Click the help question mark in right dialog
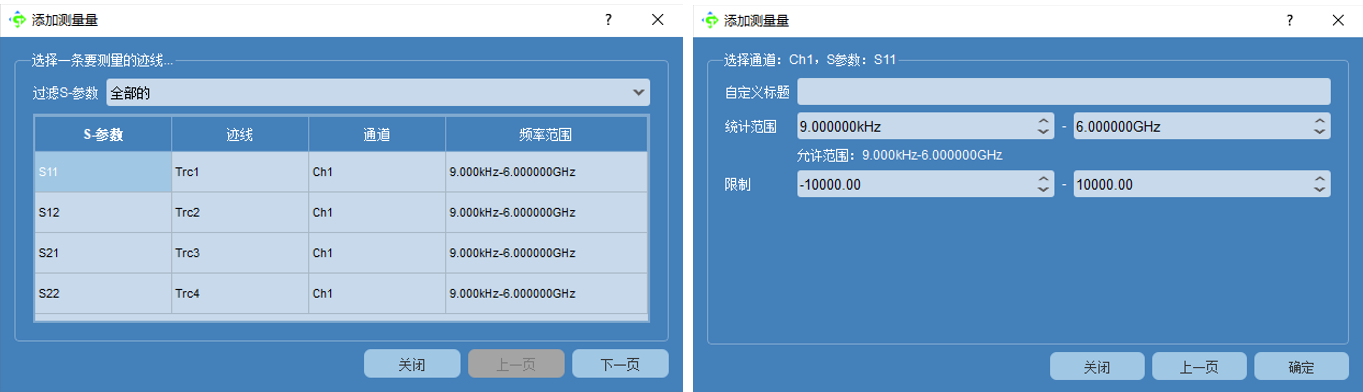 1290,19
